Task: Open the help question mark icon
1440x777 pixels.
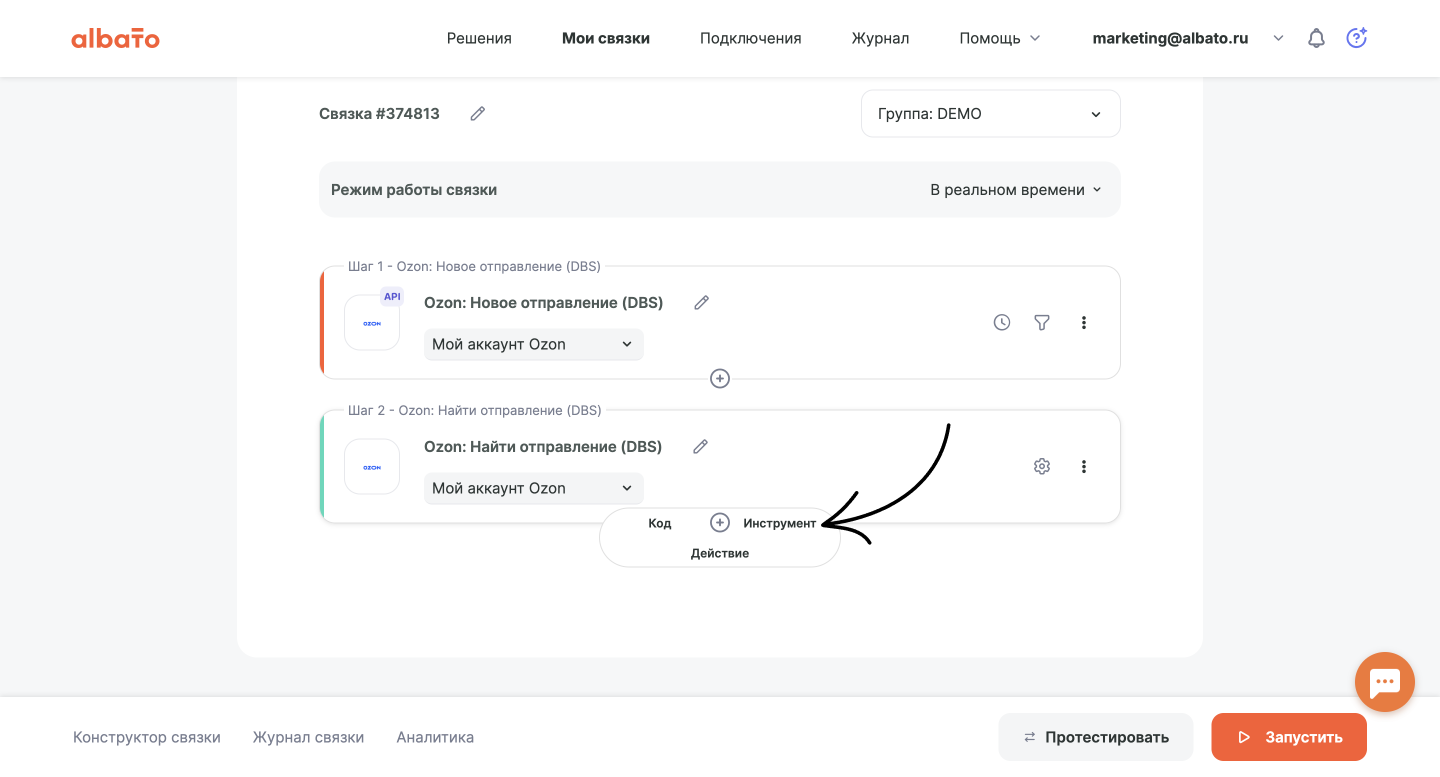Action: 1357,38
